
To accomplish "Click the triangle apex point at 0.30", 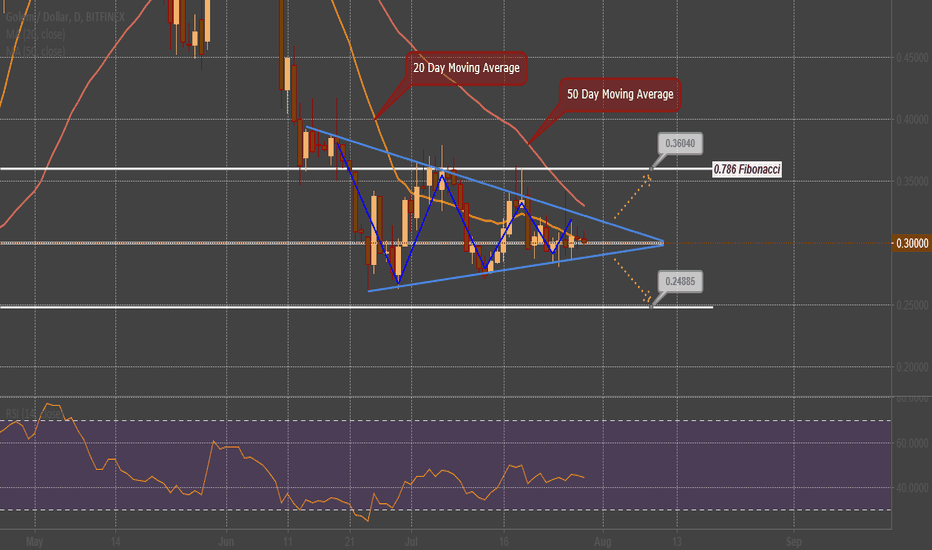I will [x=663, y=242].
